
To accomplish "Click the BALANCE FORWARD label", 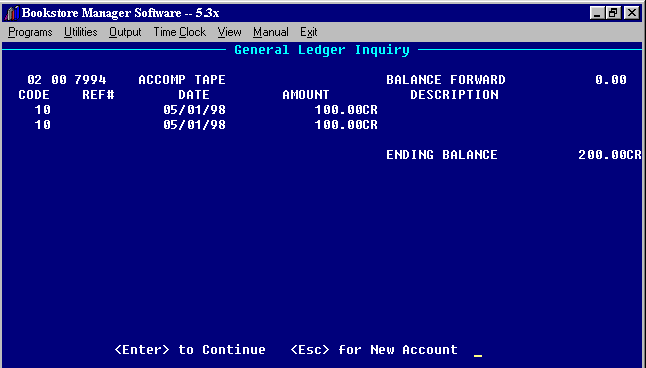I will point(446,80).
